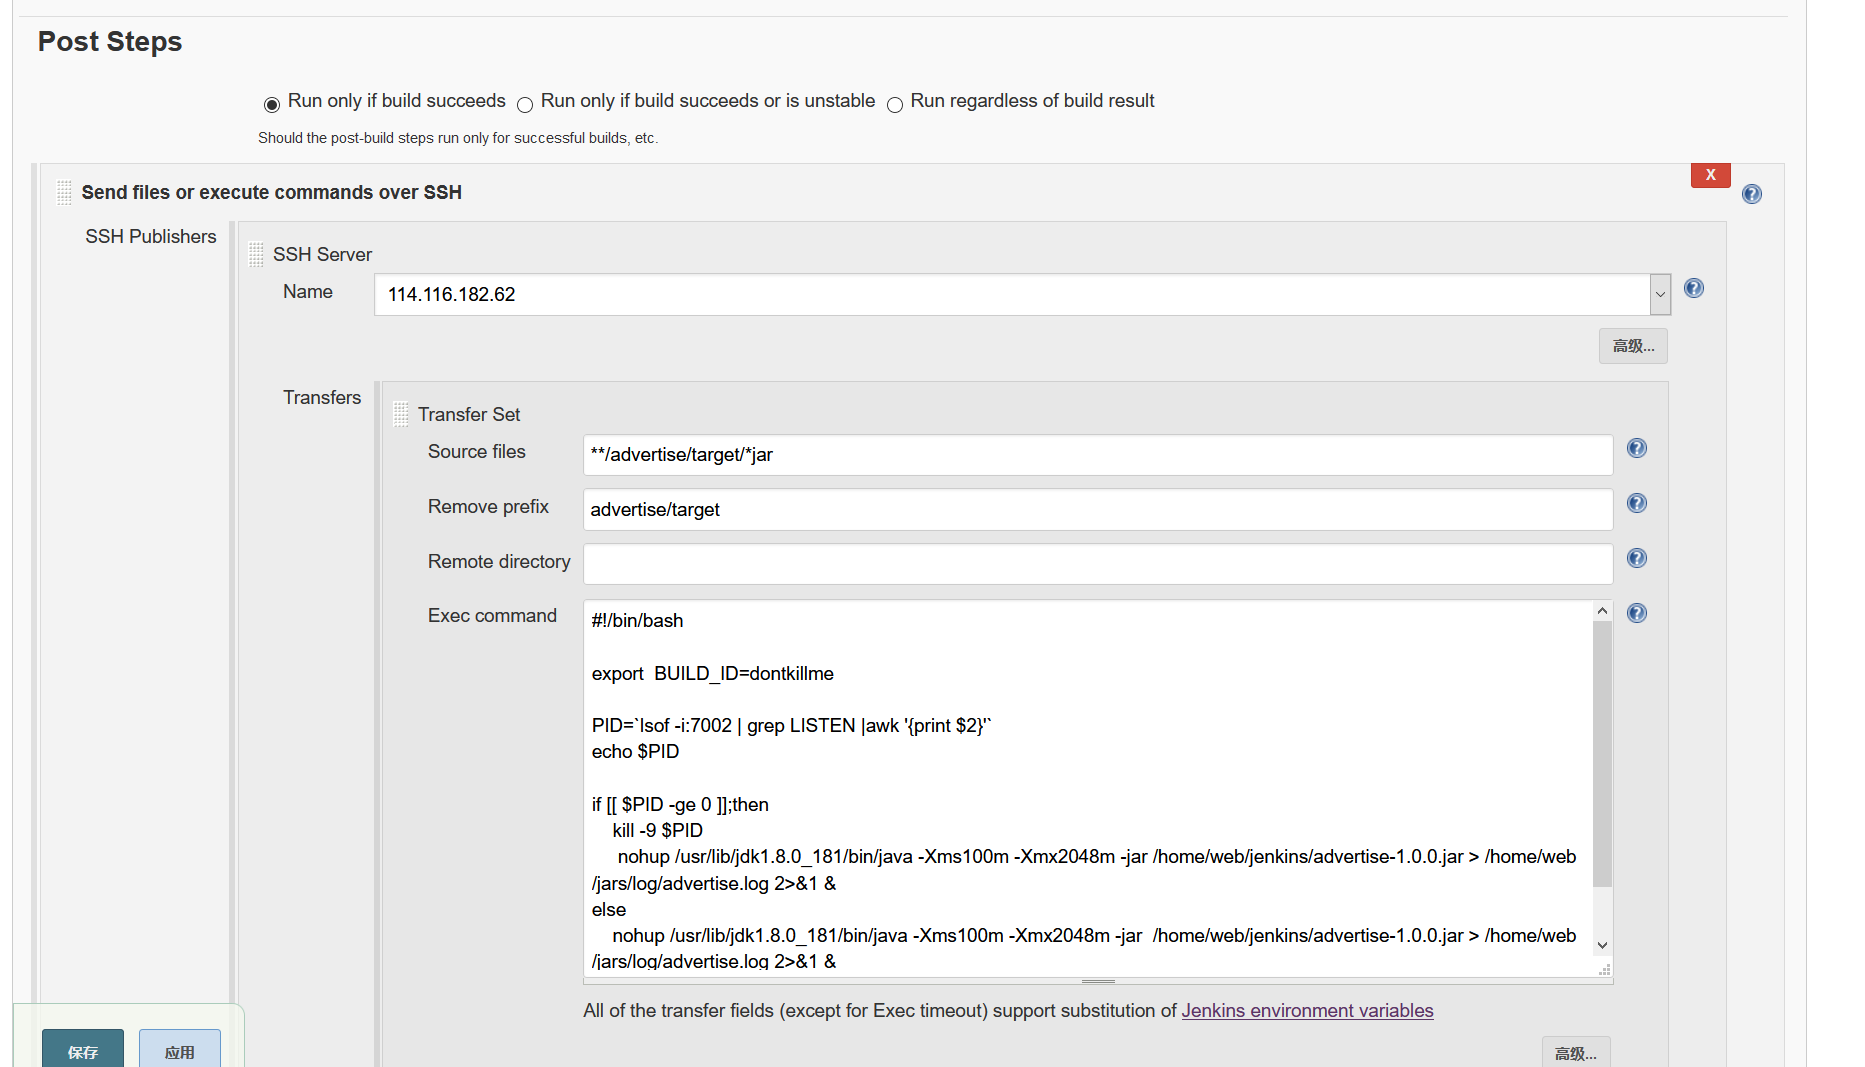Click the SSH Server drag handle

click(256, 254)
